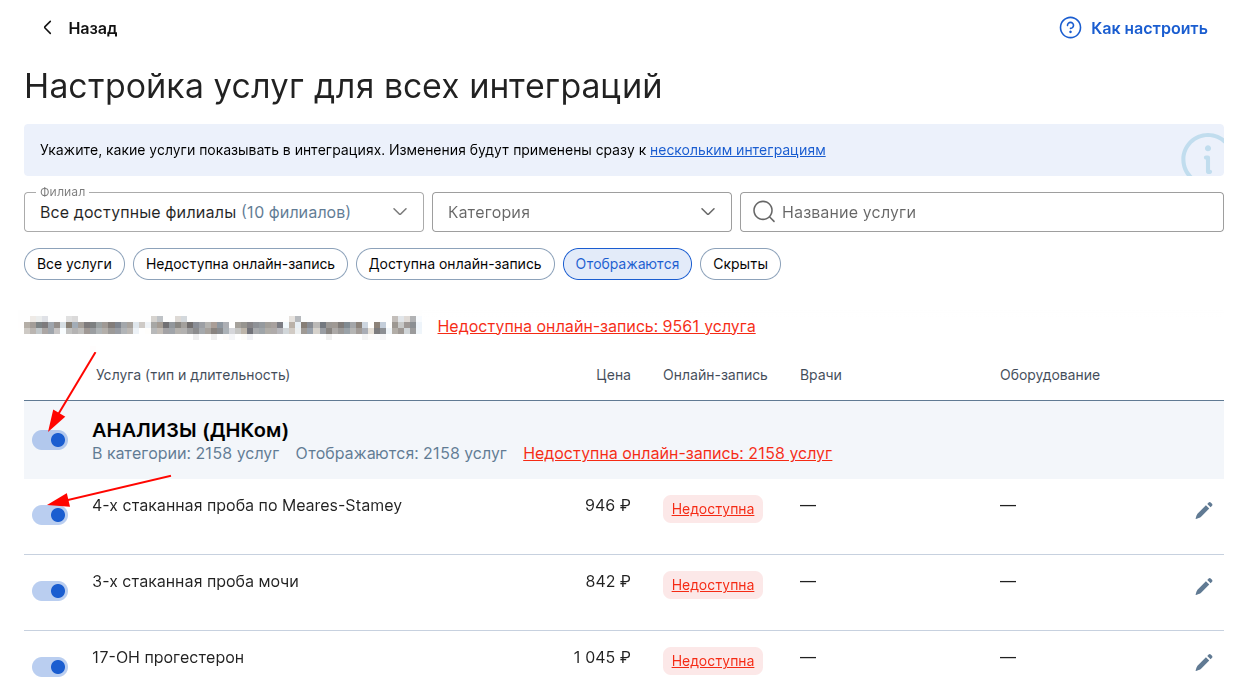Edit the 4-х стаканная проба по Meares-Stamey service
The height and width of the screenshot is (699, 1258).
pos(1204,511)
